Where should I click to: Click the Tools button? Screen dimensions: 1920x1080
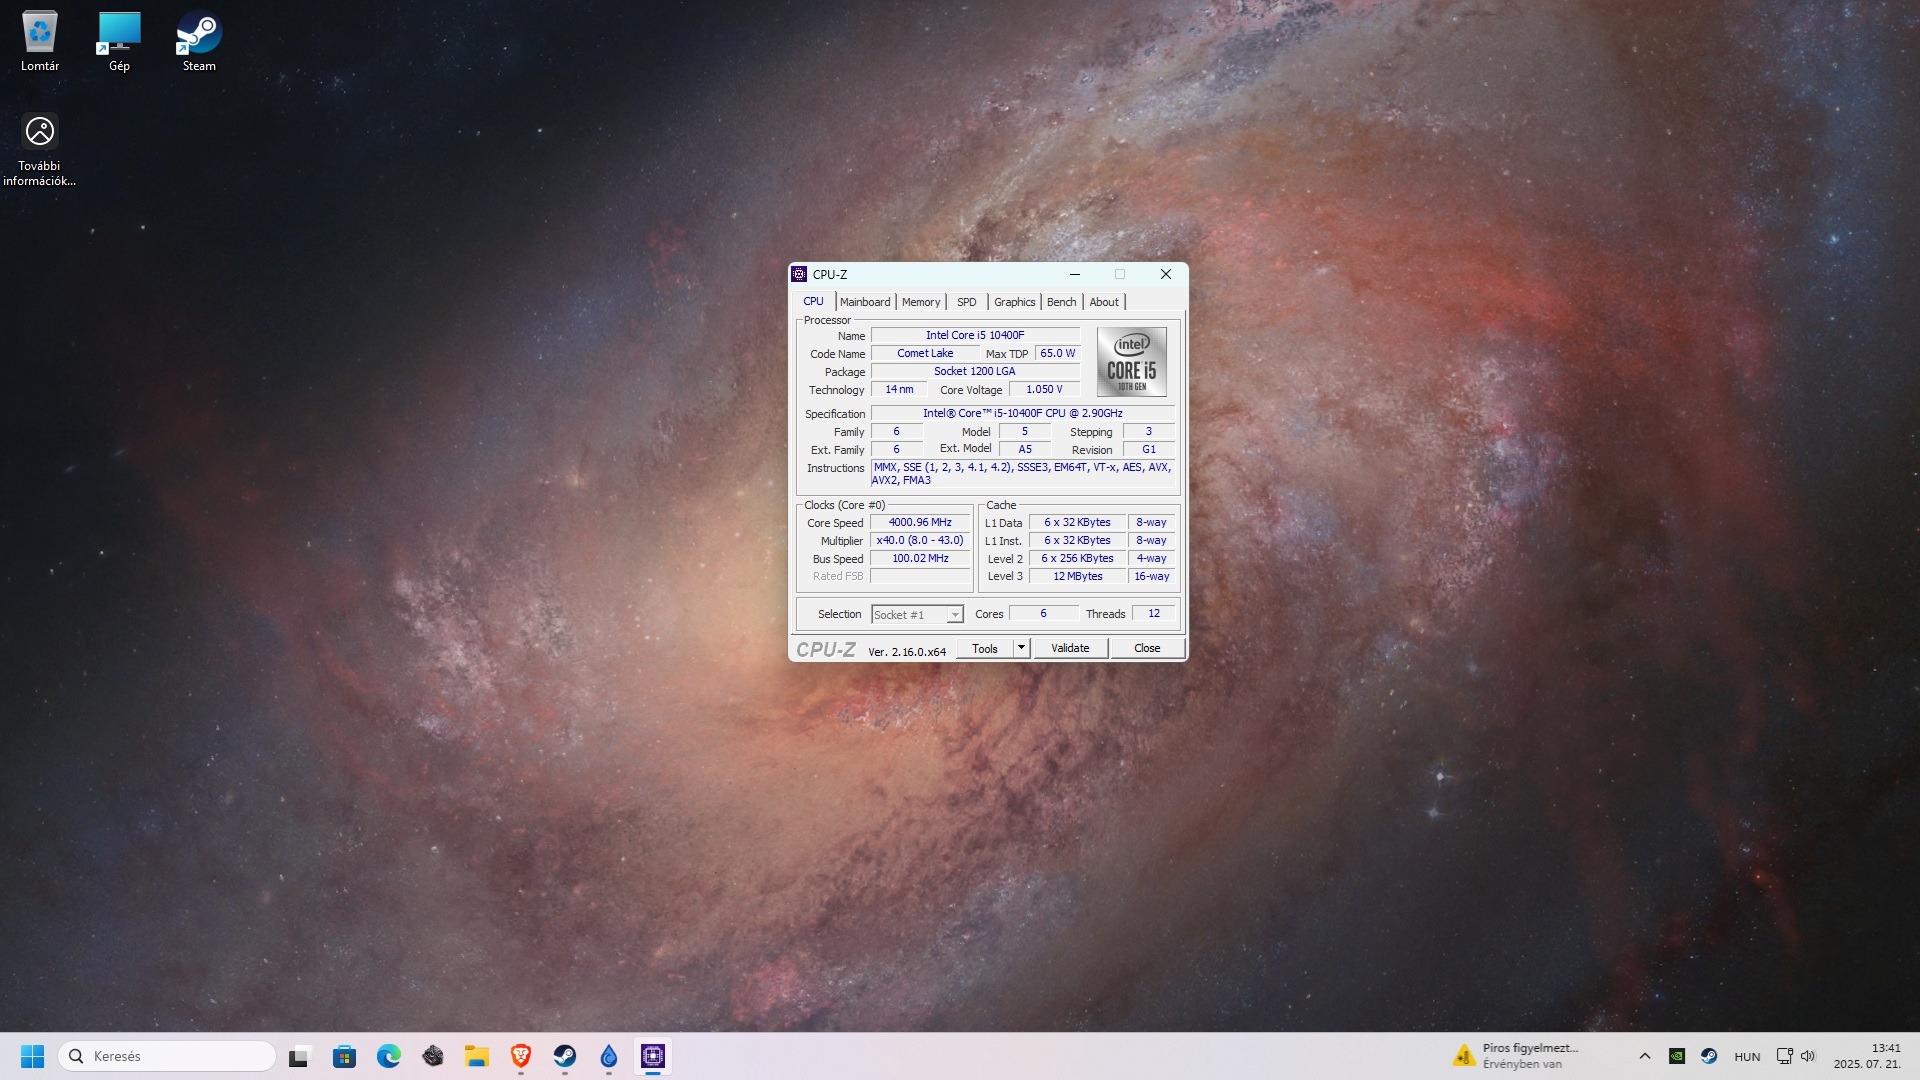pos(984,648)
